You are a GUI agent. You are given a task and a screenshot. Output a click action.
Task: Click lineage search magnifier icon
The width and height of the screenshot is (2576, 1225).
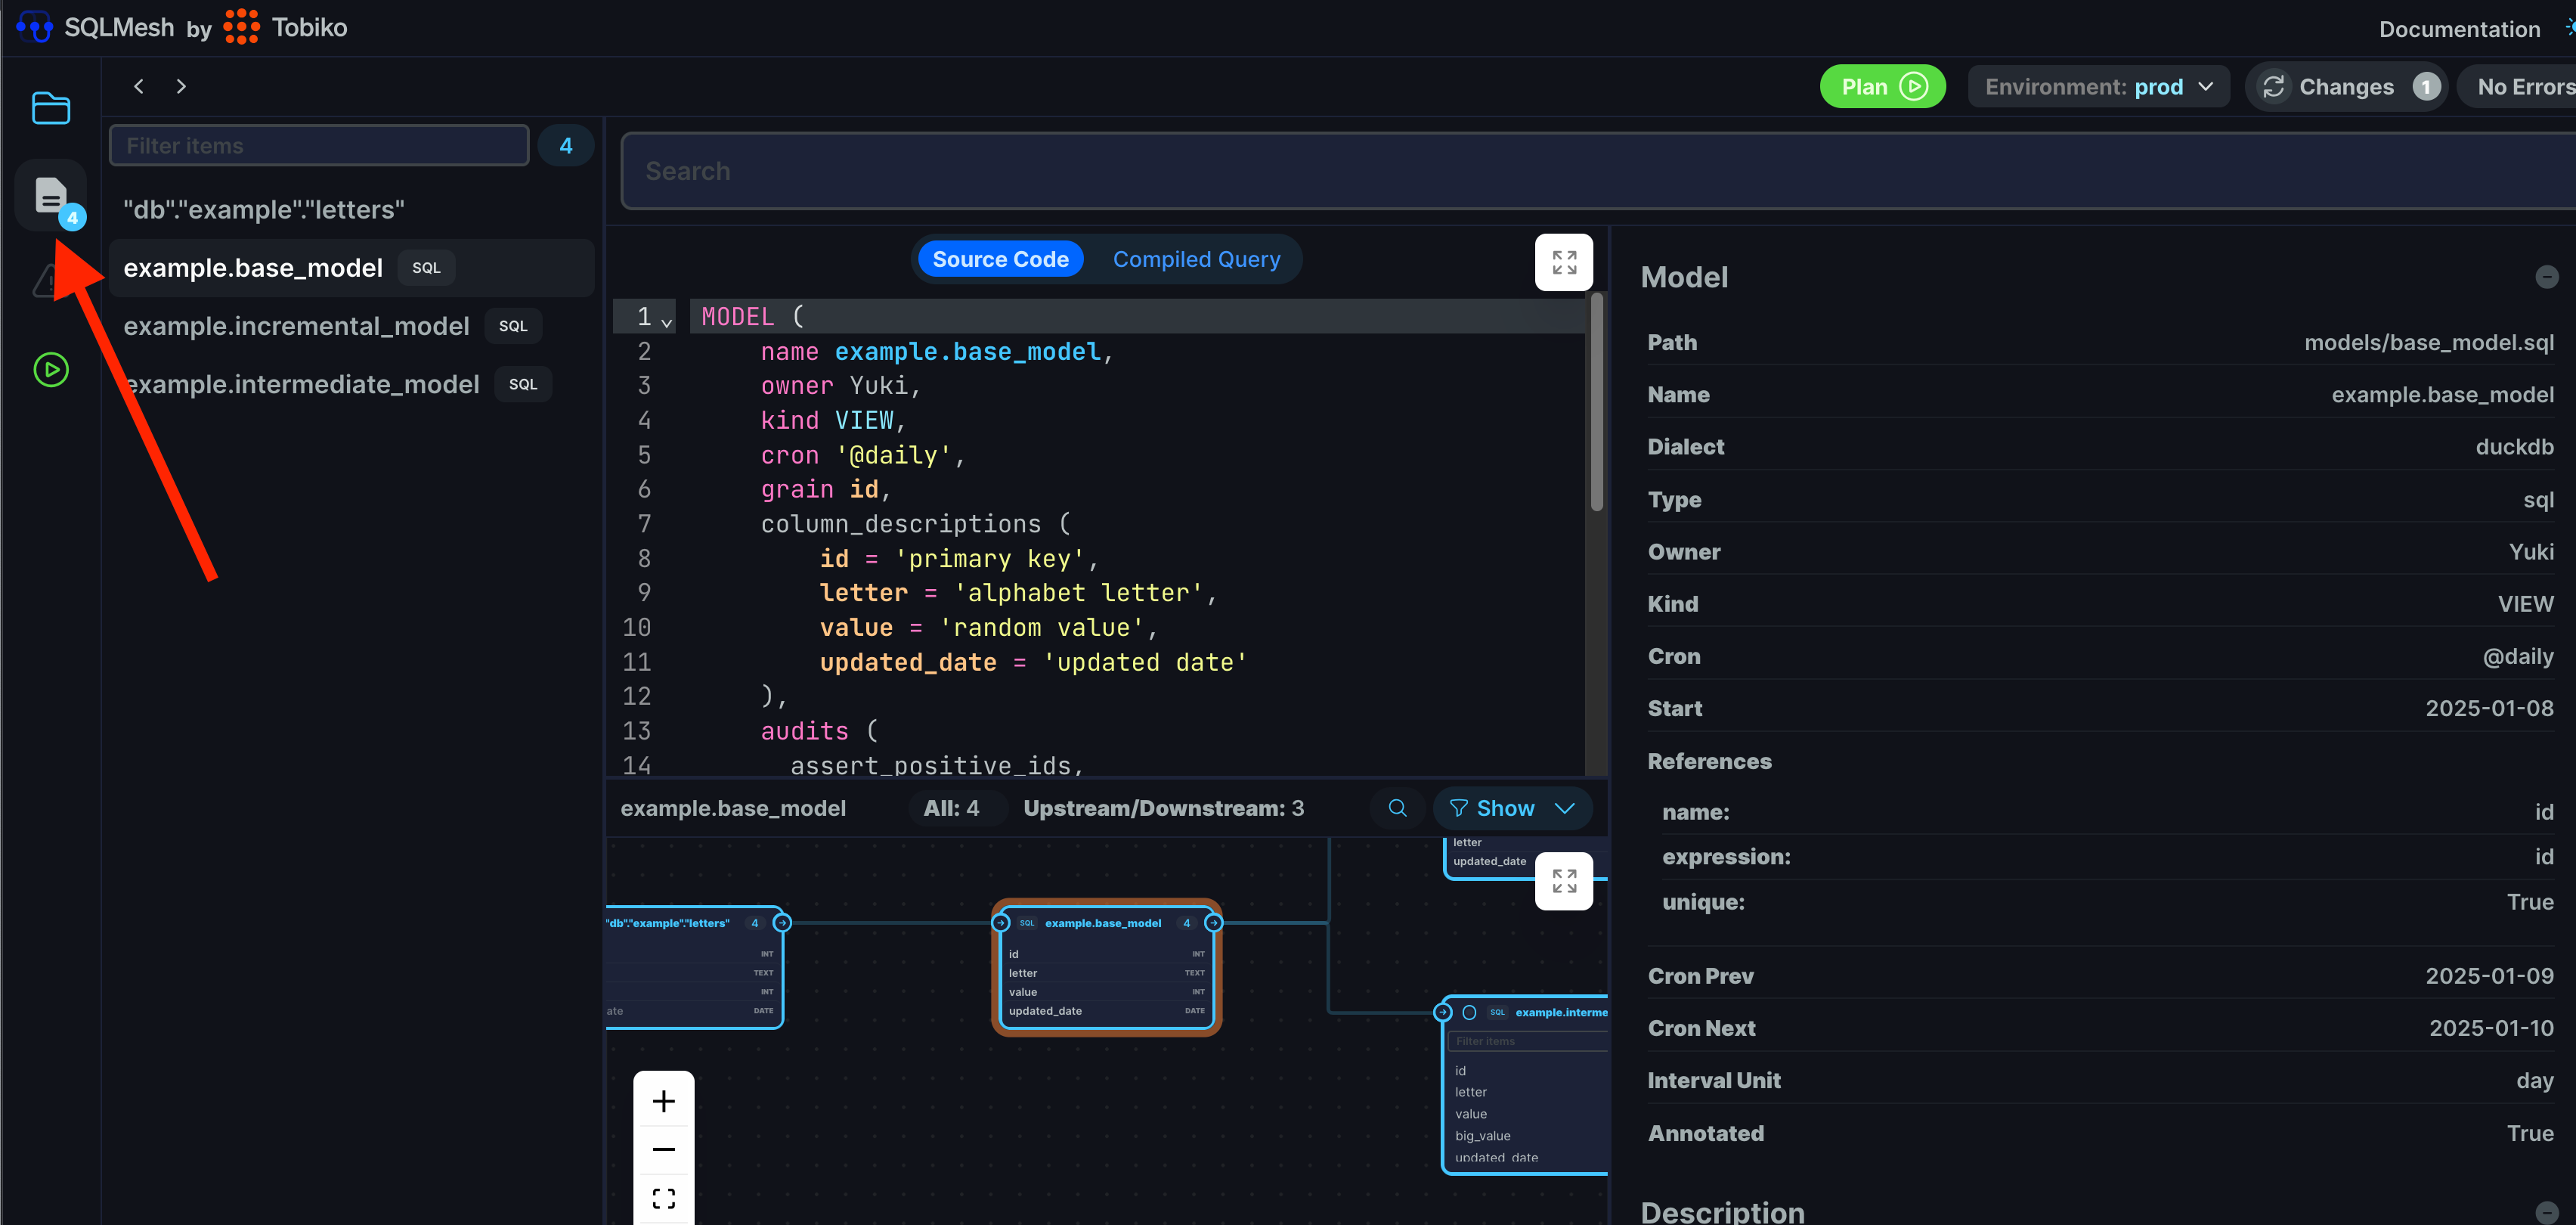(1397, 808)
